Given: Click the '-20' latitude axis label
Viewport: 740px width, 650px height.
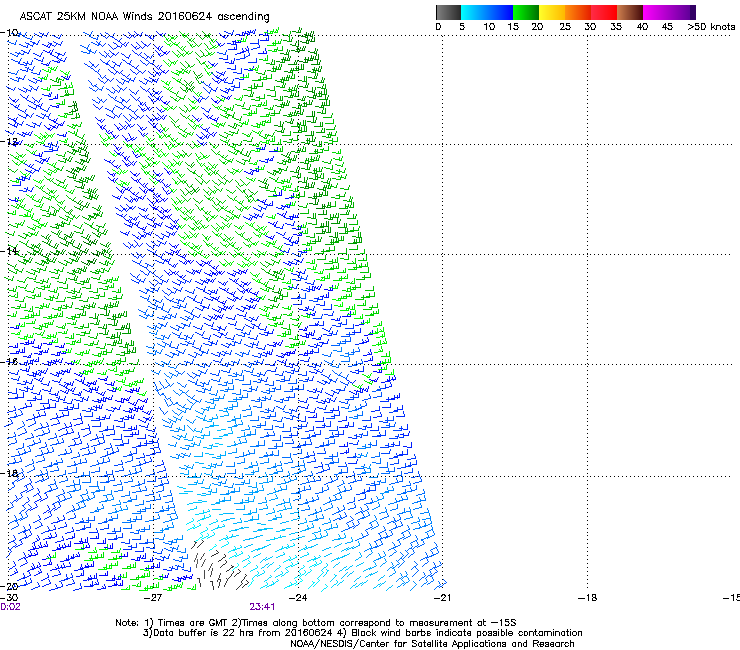Looking at the screenshot, I should [x=9, y=586].
